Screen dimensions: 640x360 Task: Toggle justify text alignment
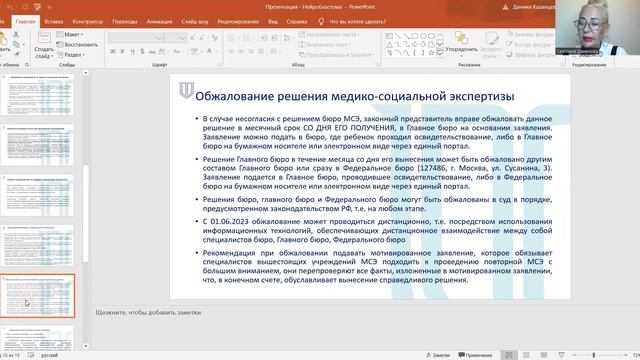pos(260,51)
